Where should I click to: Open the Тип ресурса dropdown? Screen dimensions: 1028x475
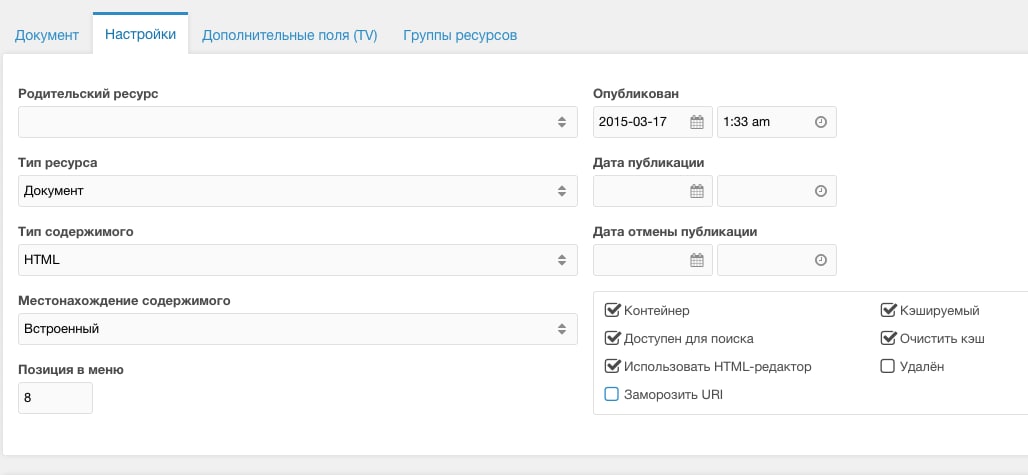(298, 191)
